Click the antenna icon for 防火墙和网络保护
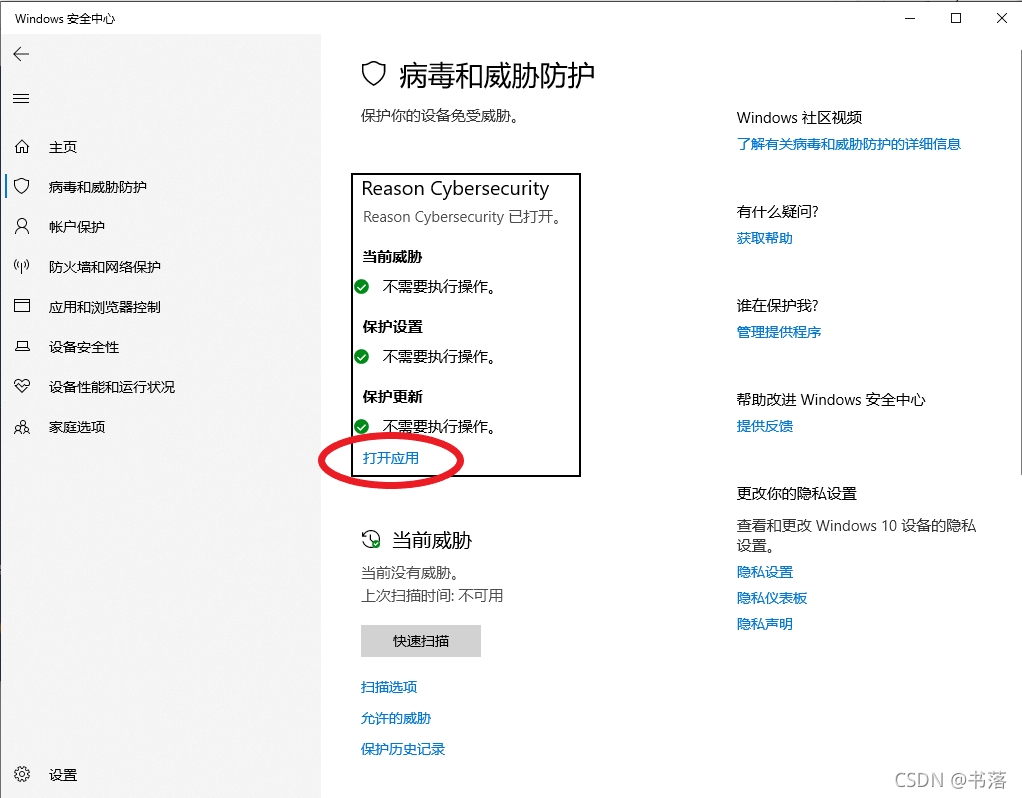1022x798 pixels. pos(22,266)
